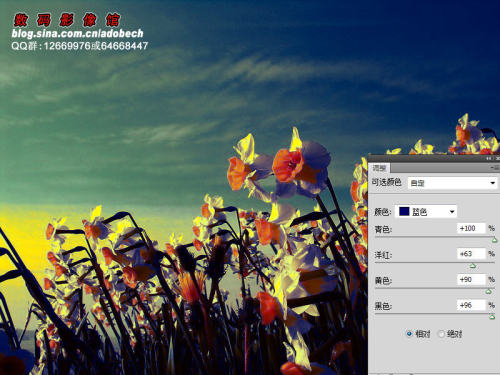
Task: Open the Selective Color preset dropdown showing 自定
Action: [453, 183]
